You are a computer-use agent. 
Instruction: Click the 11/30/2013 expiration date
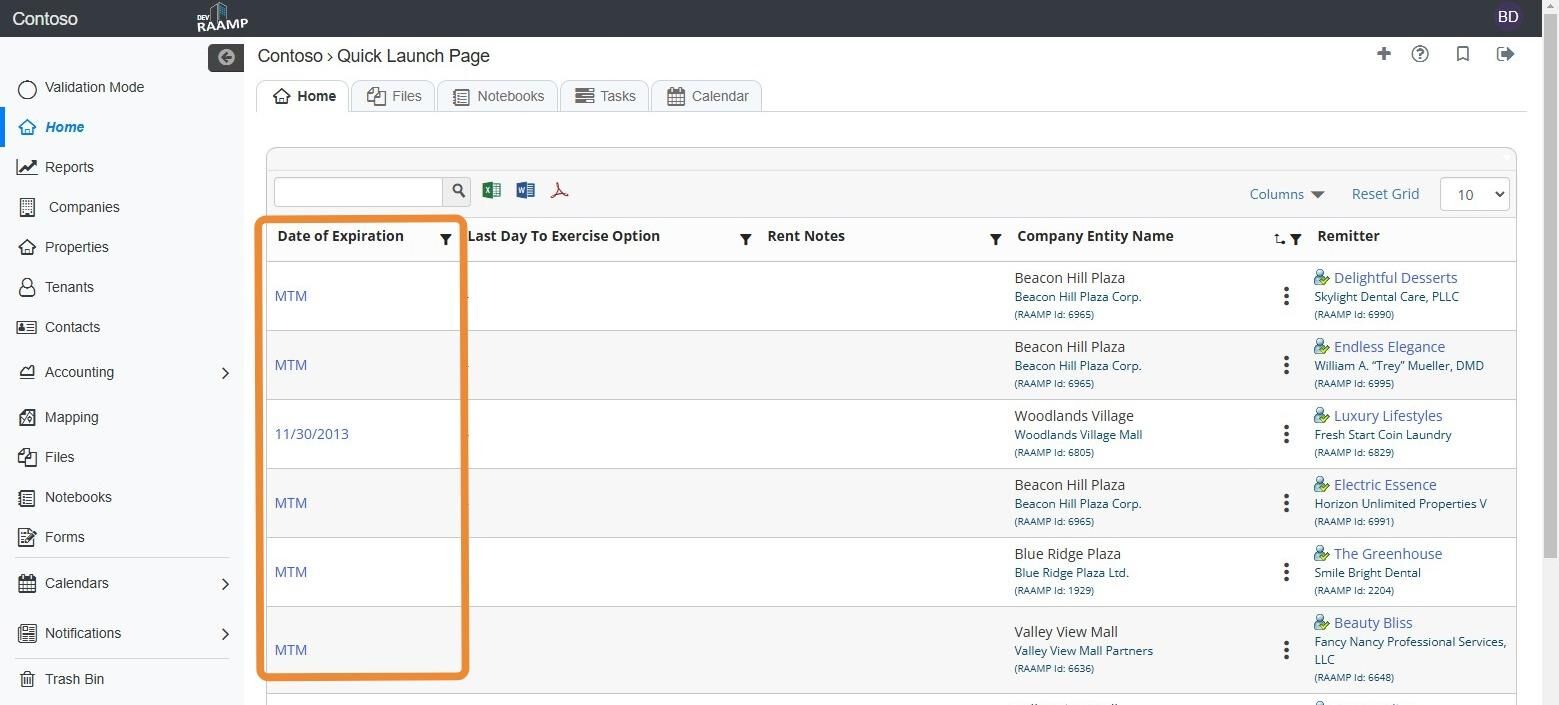(x=312, y=434)
